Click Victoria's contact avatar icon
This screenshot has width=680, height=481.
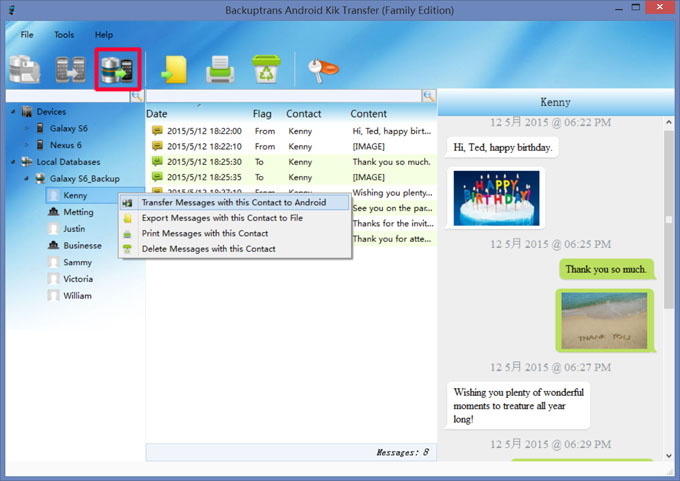(53, 278)
